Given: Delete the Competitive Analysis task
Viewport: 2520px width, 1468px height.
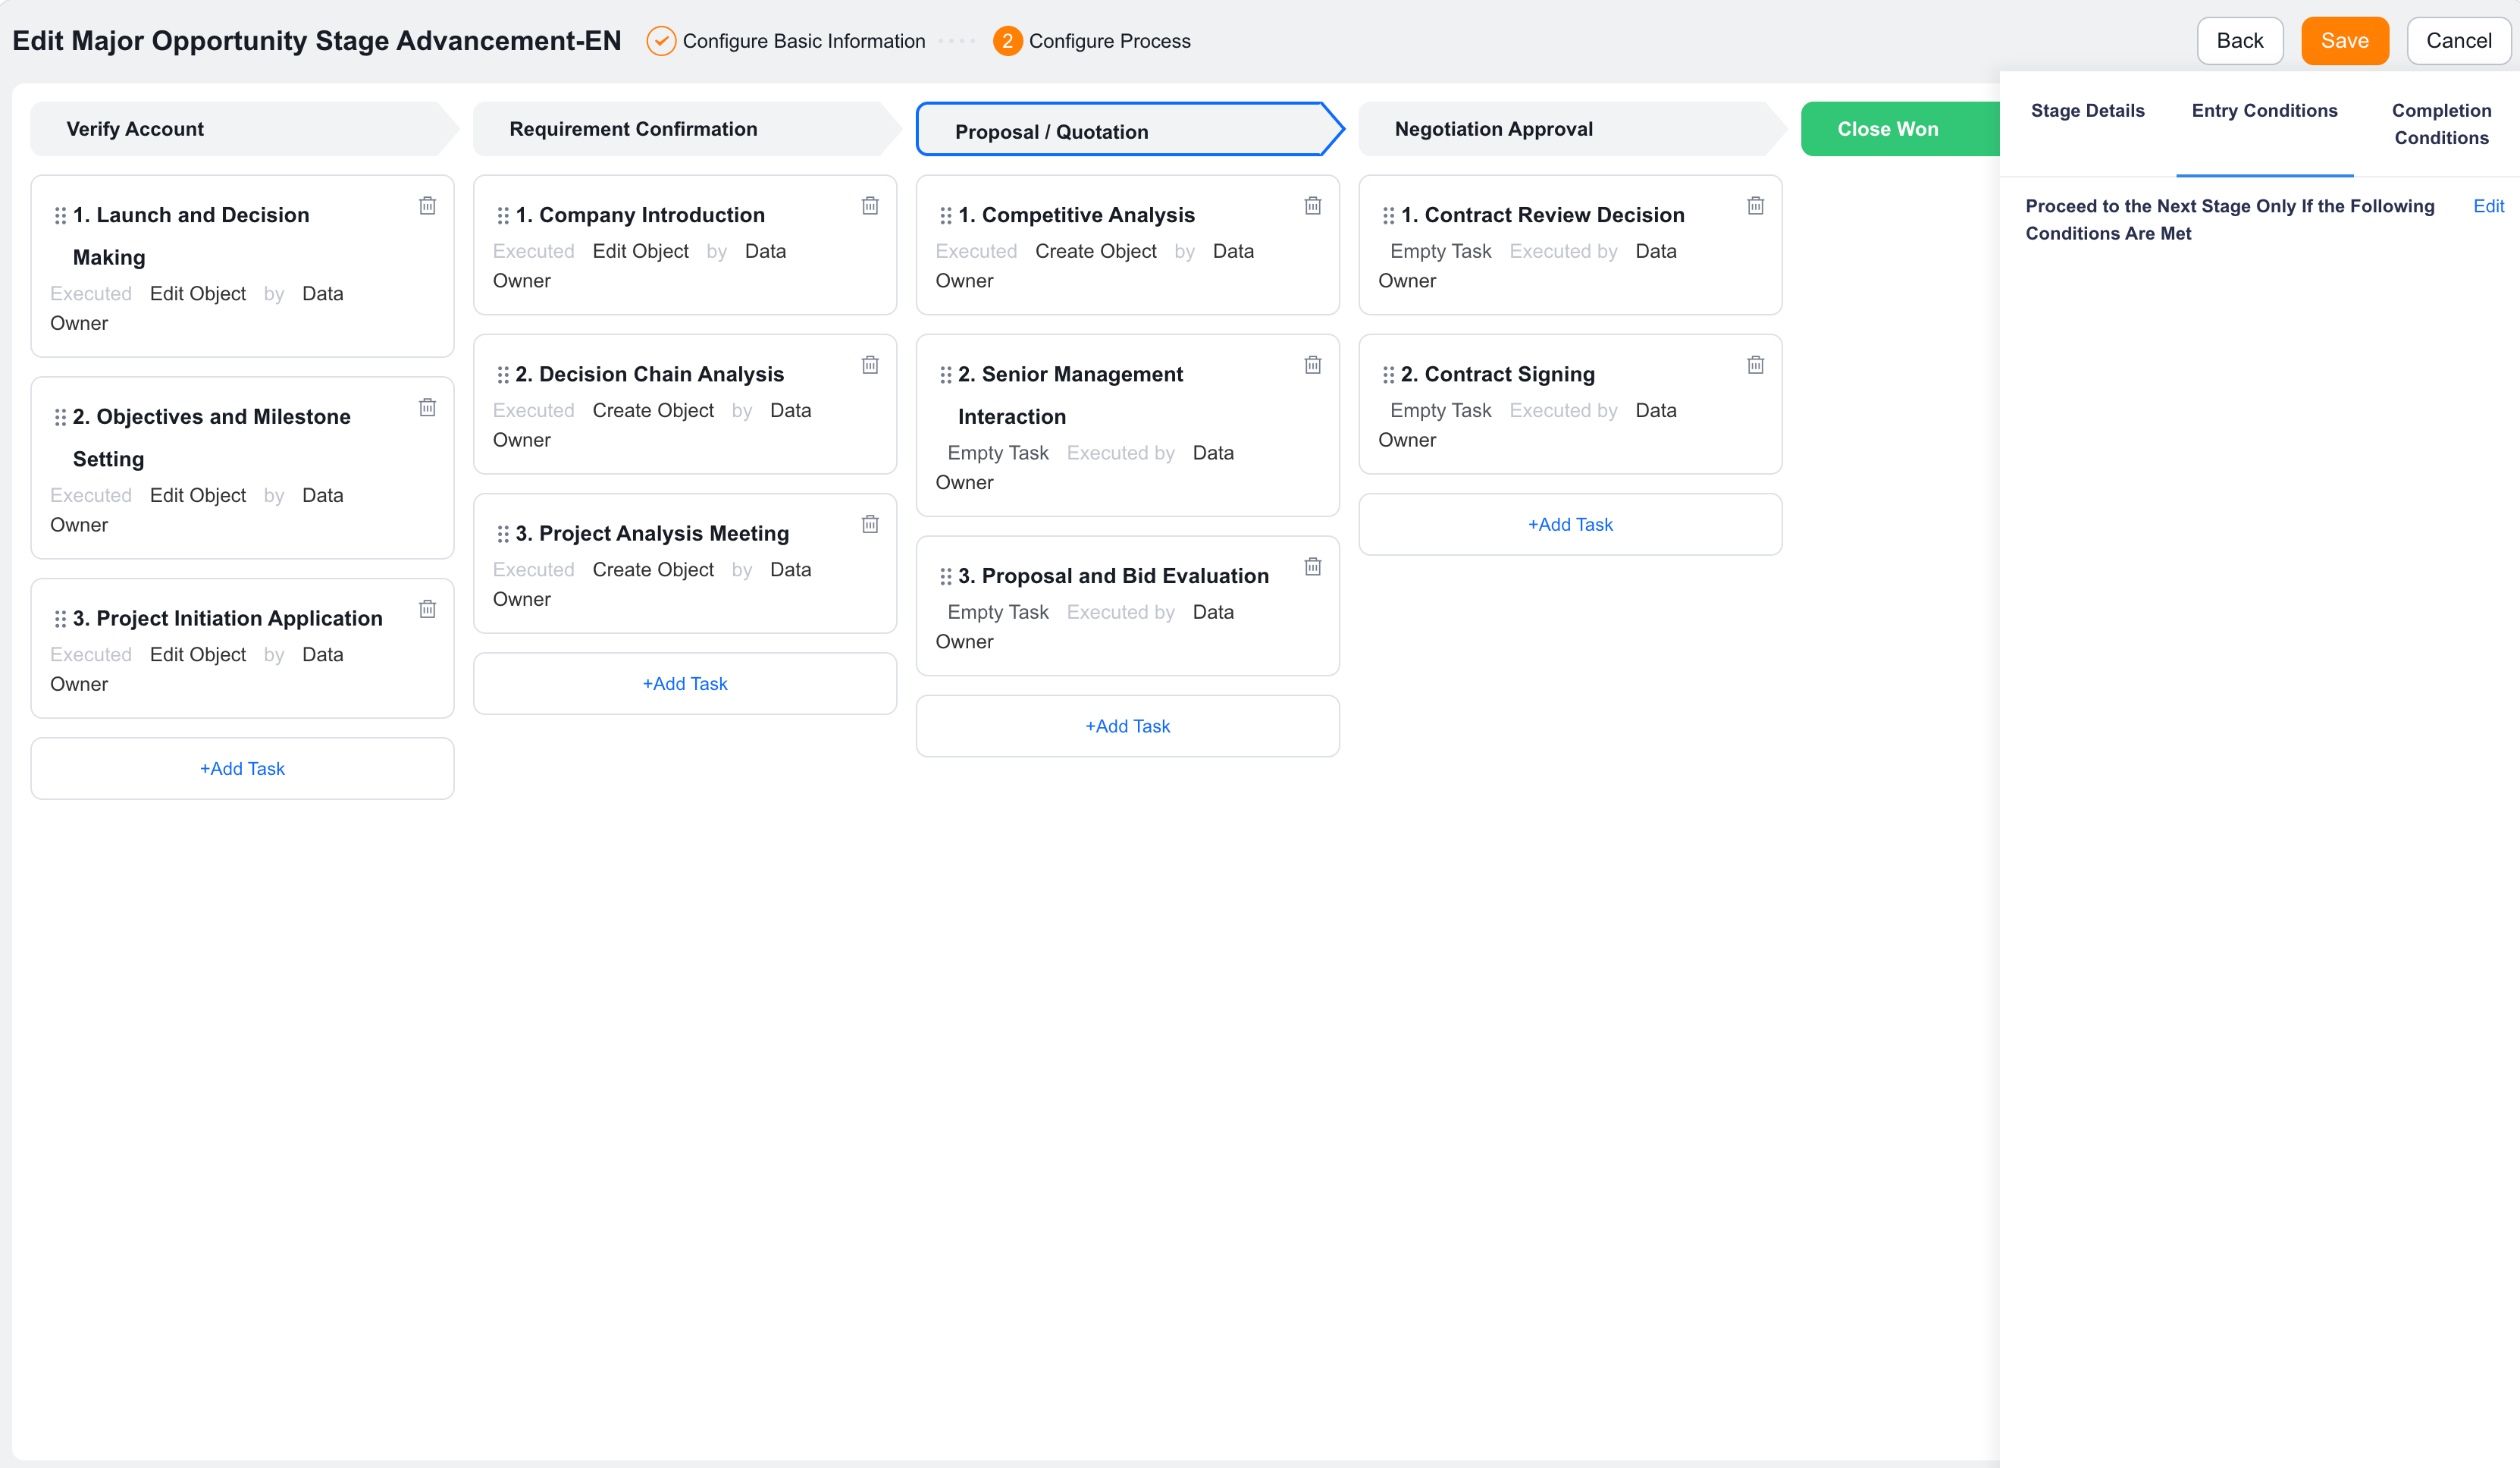Looking at the screenshot, I should tap(1313, 205).
